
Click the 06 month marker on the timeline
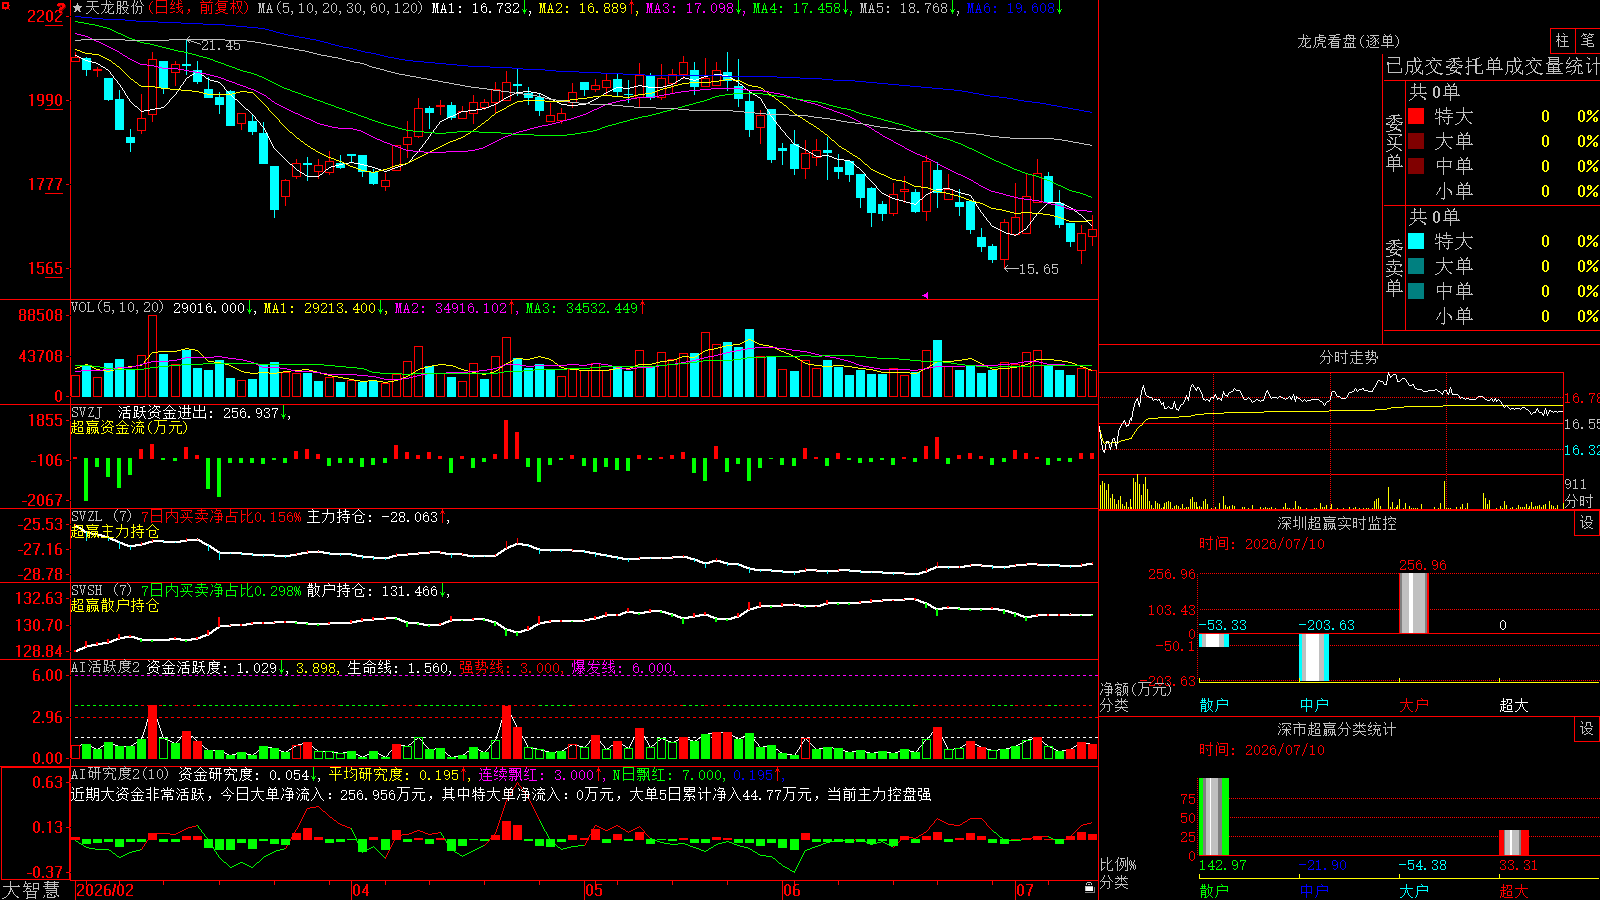pos(792,890)
